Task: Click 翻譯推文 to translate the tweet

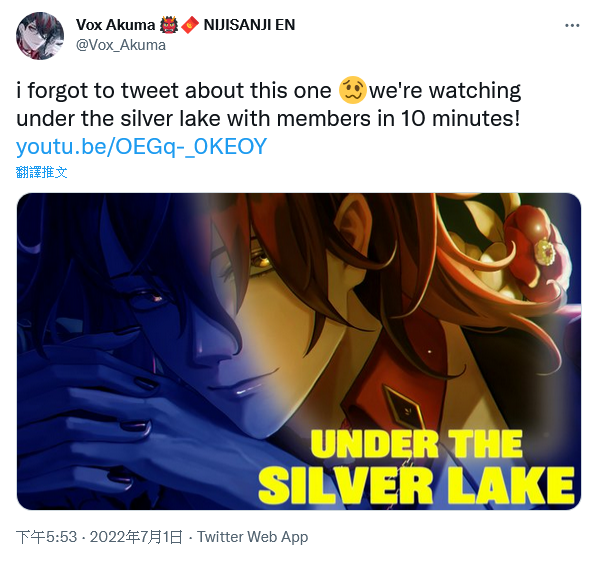Action: (42, 172)
